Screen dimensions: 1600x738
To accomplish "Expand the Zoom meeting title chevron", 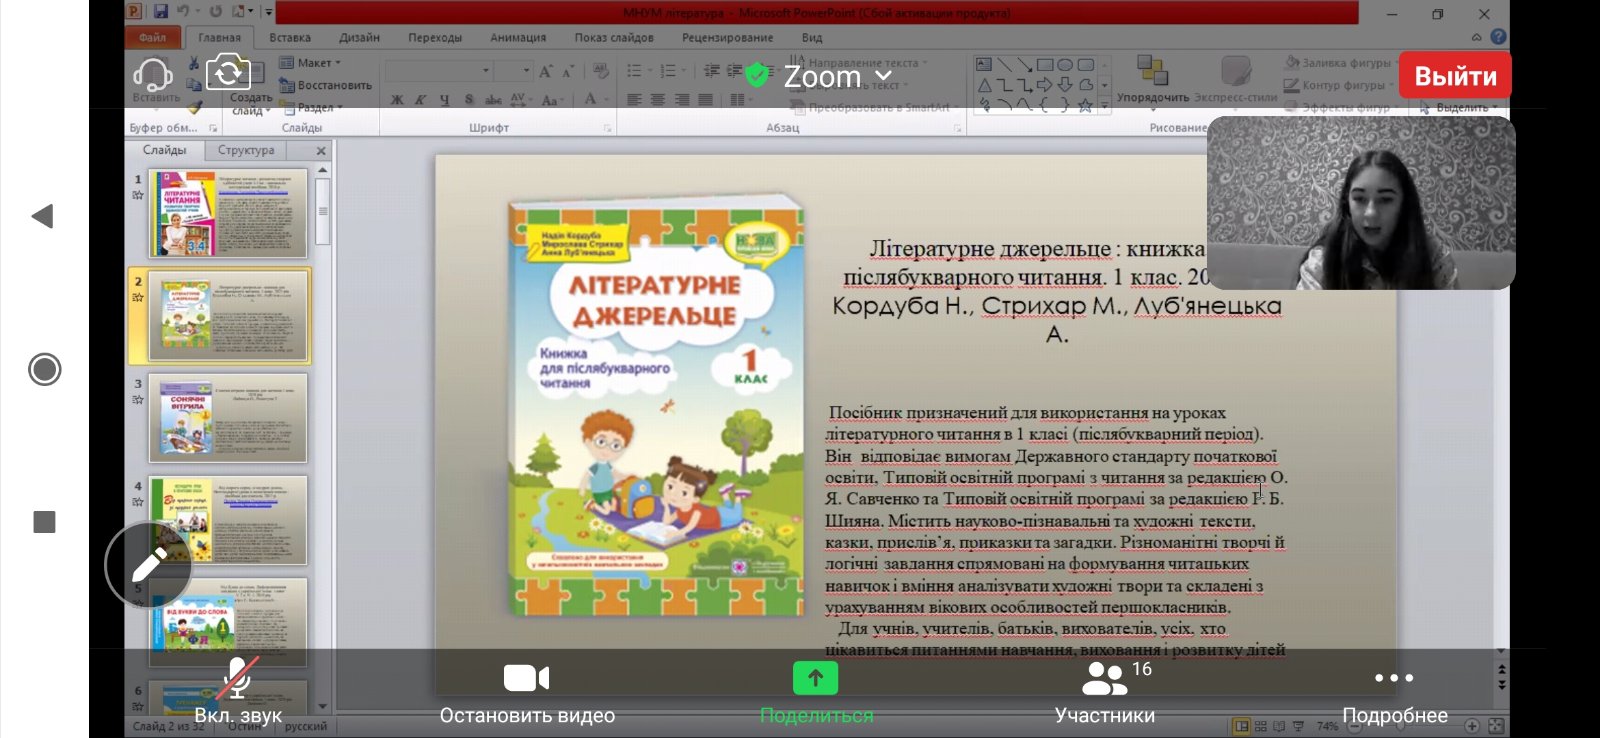I will click(883, 76).
